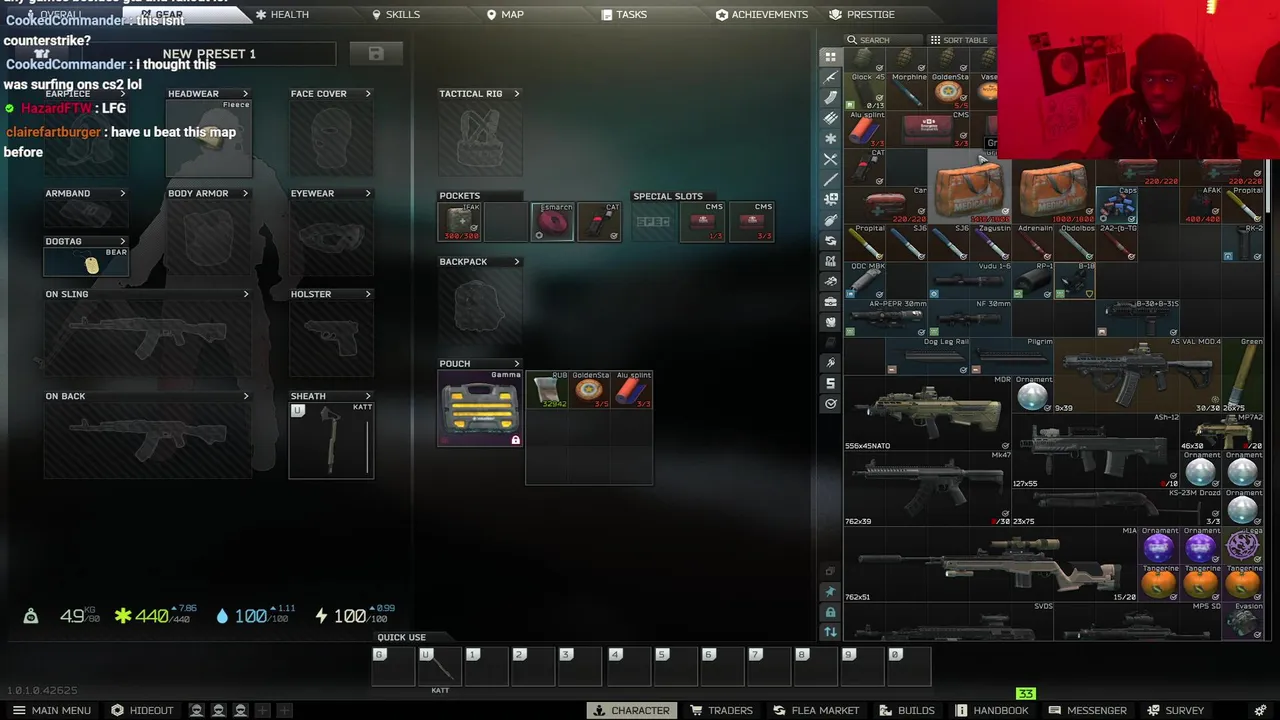Viewport: 1280px width, 720px height.
Task: Open the HEALTH tab
Action: [281, 14]
